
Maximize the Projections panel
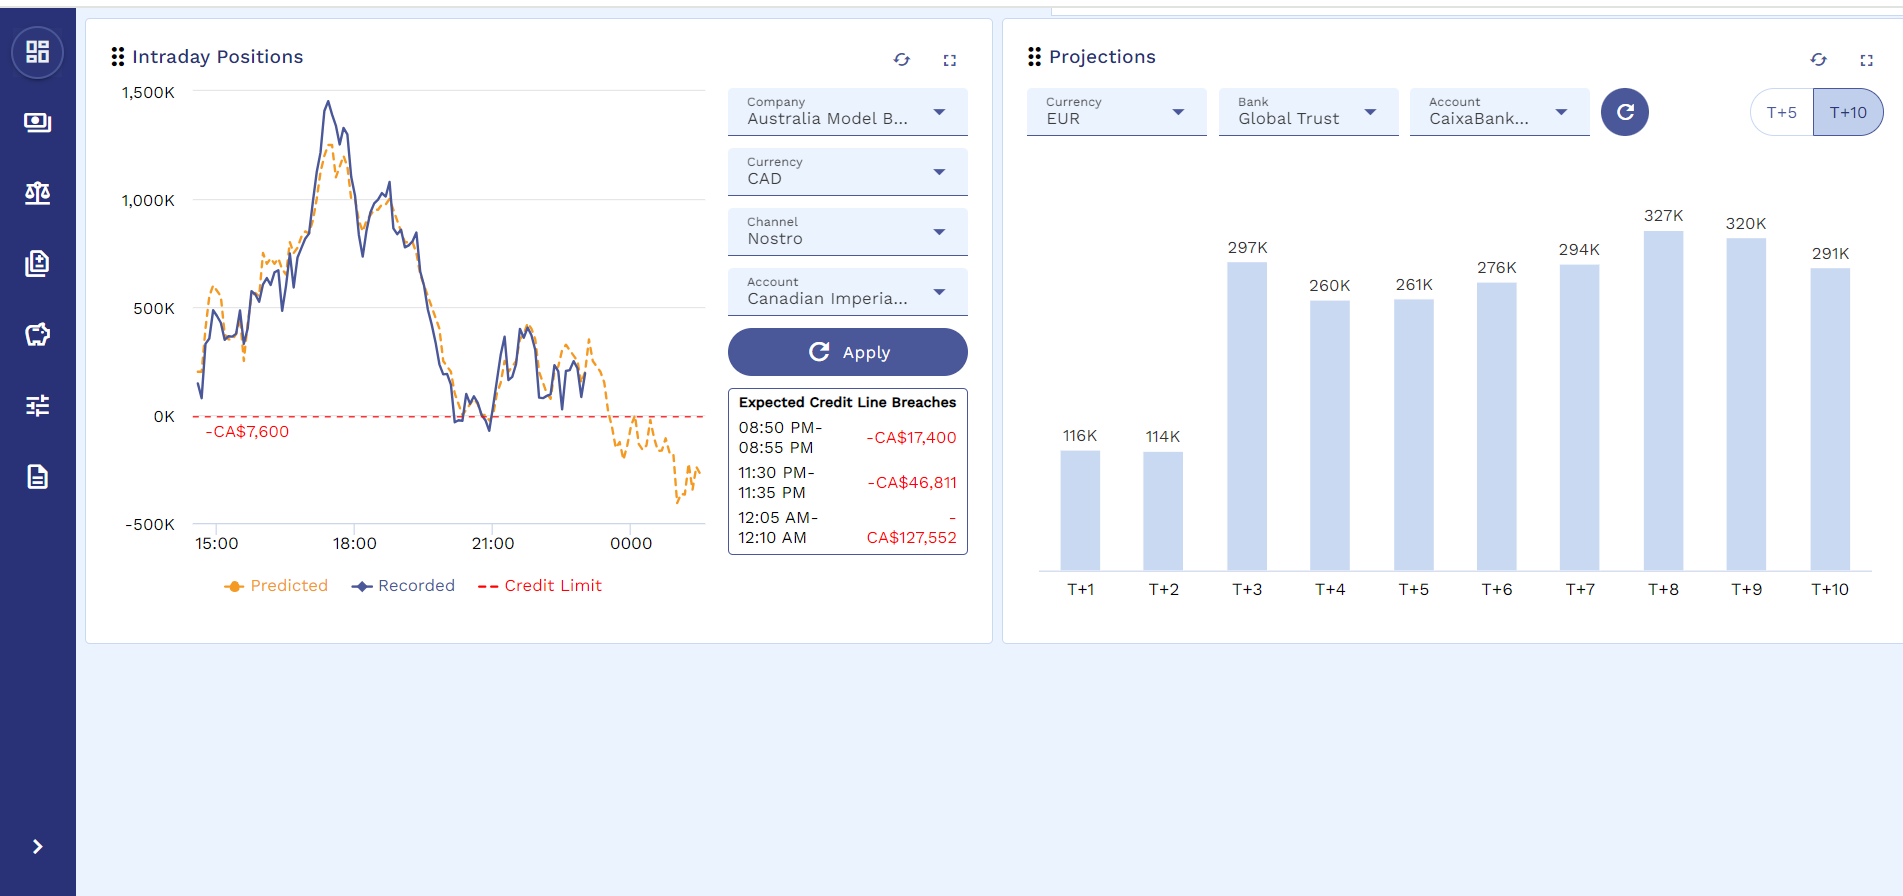tap(1866, 60)
